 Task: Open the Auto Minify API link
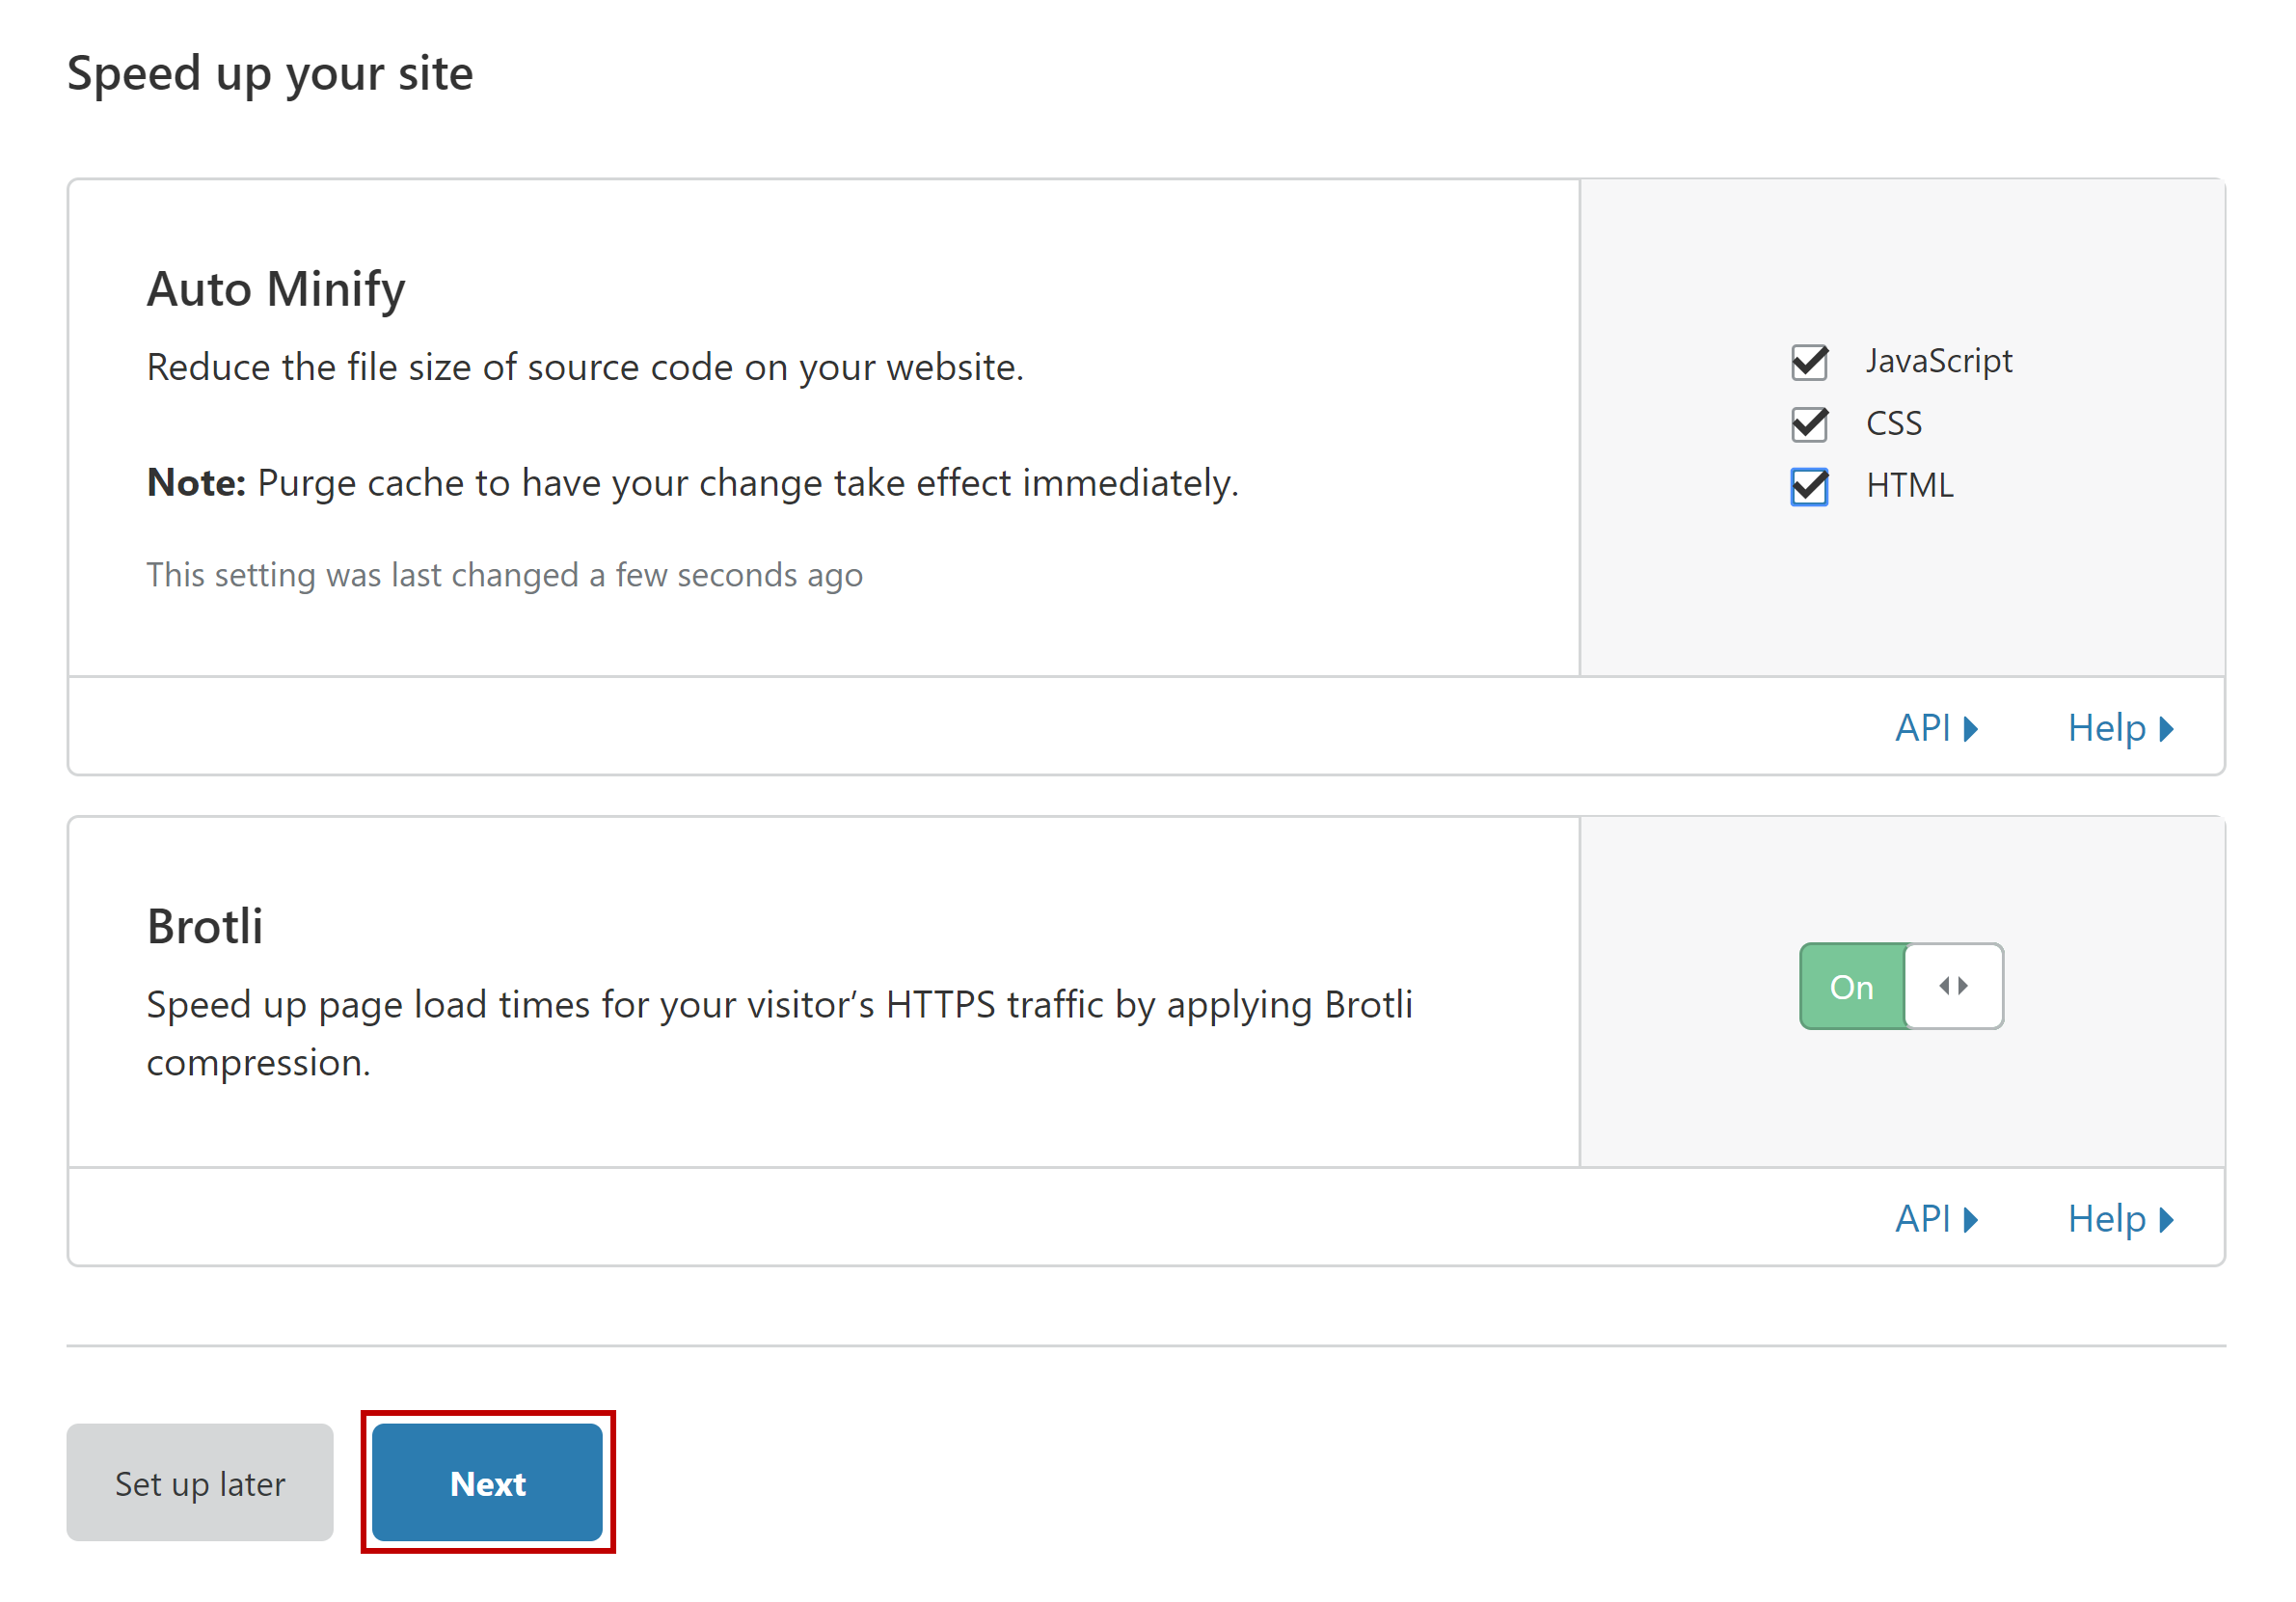tap(1923, 728)
